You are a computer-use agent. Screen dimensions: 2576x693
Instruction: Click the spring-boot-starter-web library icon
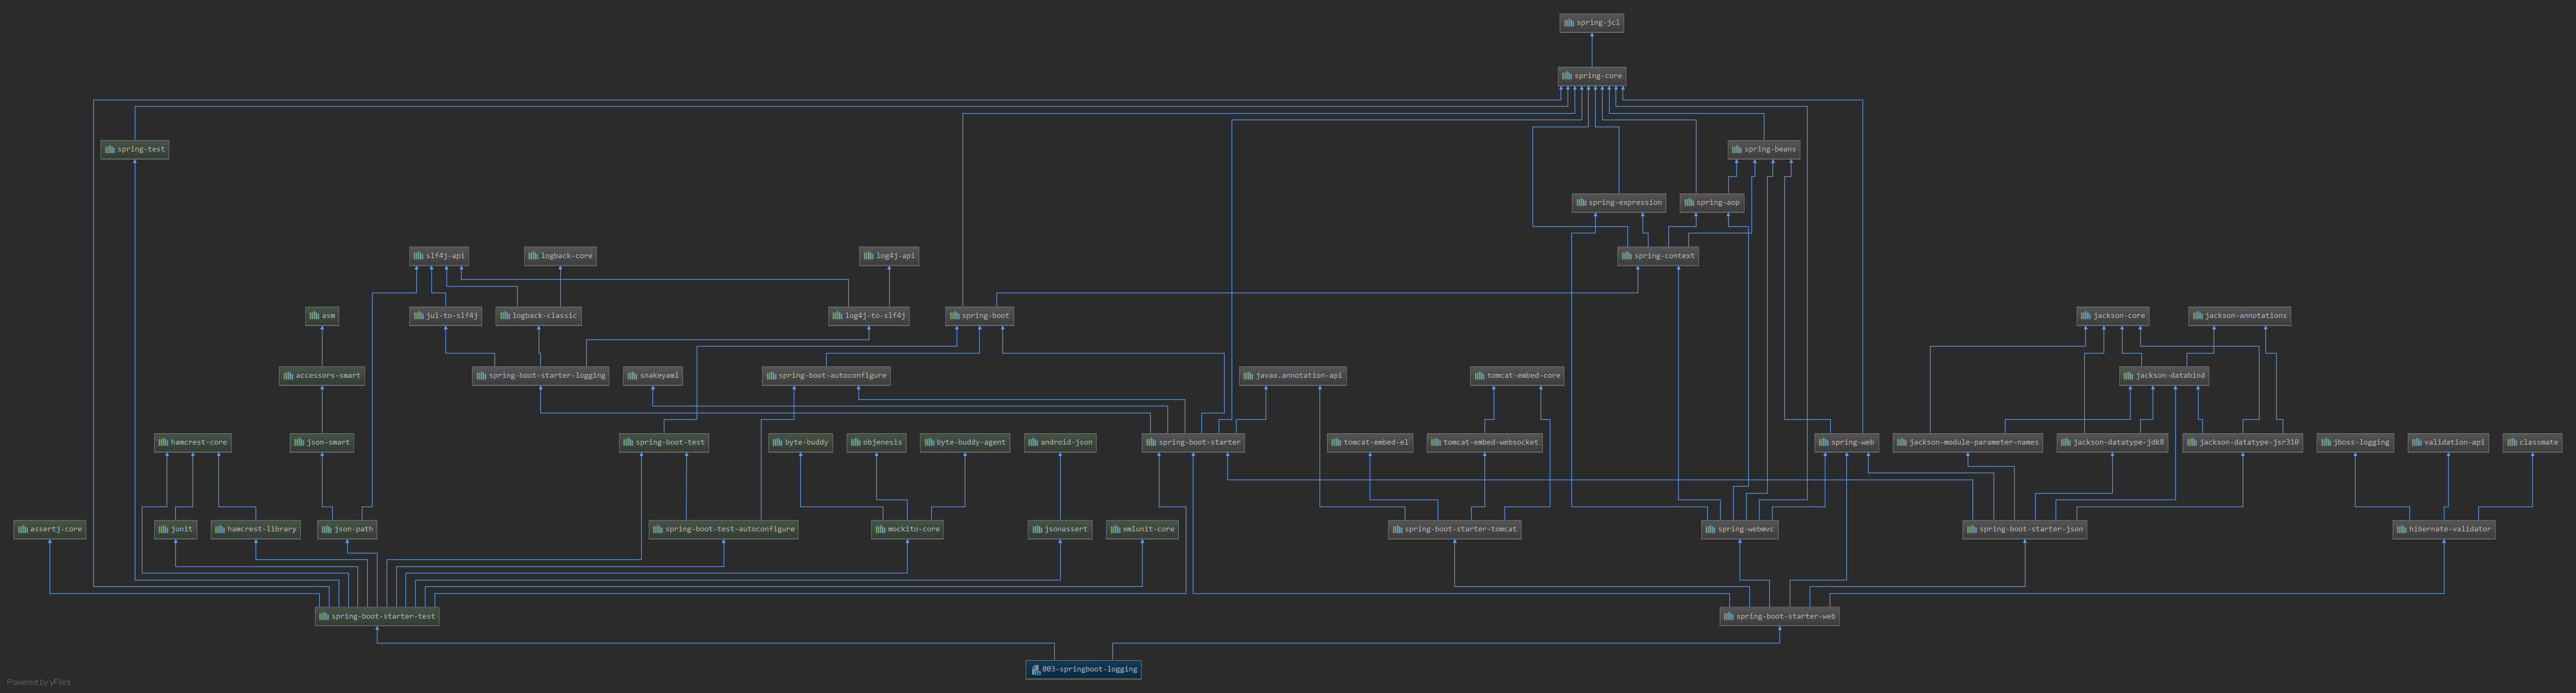click(1729, 617)
